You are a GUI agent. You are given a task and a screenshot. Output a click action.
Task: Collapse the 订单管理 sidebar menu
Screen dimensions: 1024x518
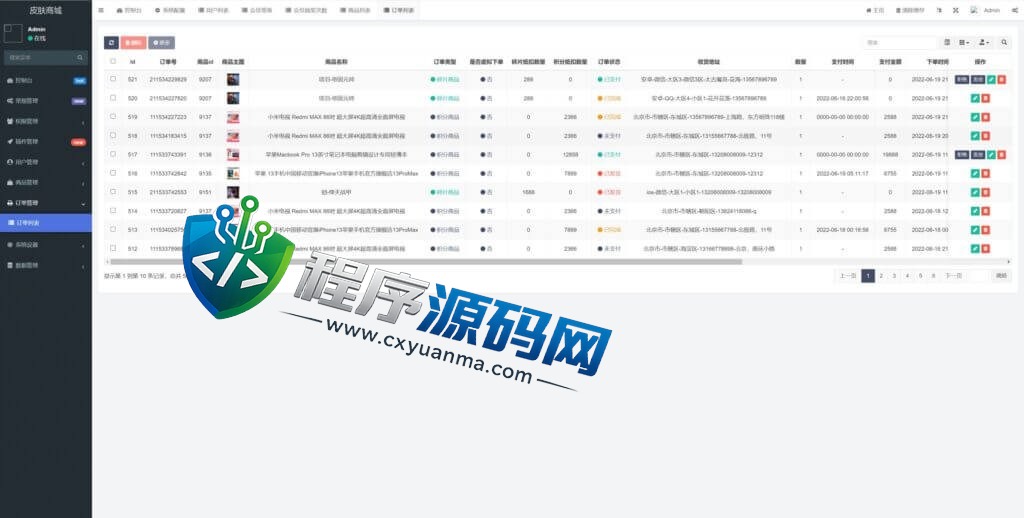pos(46,202)
